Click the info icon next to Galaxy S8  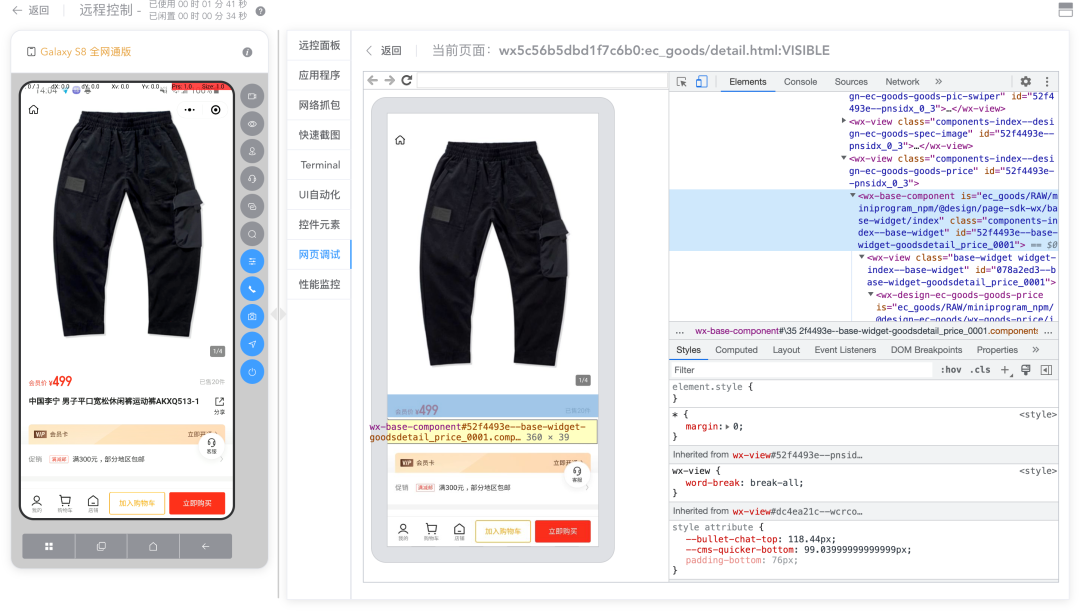(247, 52)
